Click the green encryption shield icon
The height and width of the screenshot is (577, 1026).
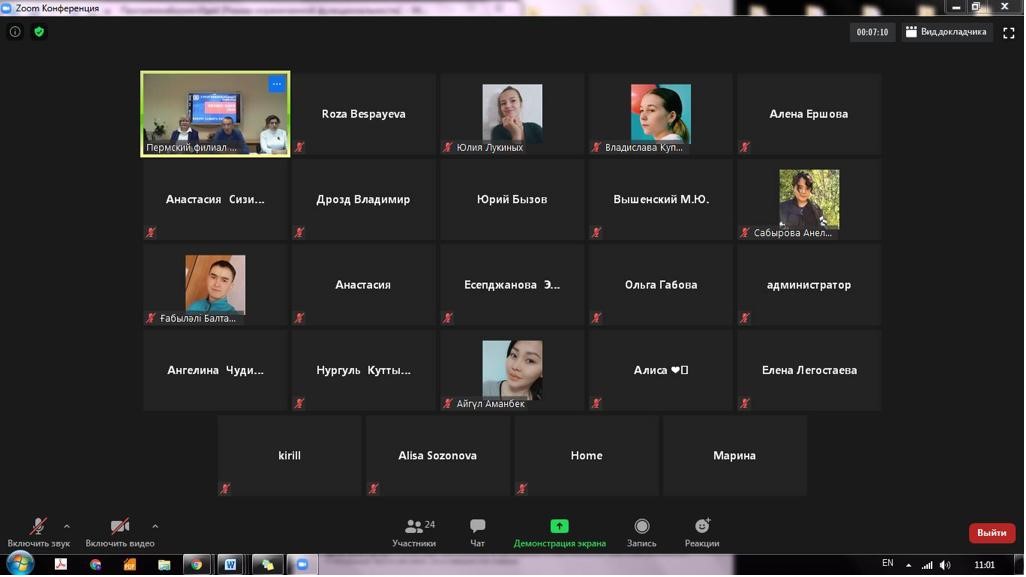coord(39,32)
